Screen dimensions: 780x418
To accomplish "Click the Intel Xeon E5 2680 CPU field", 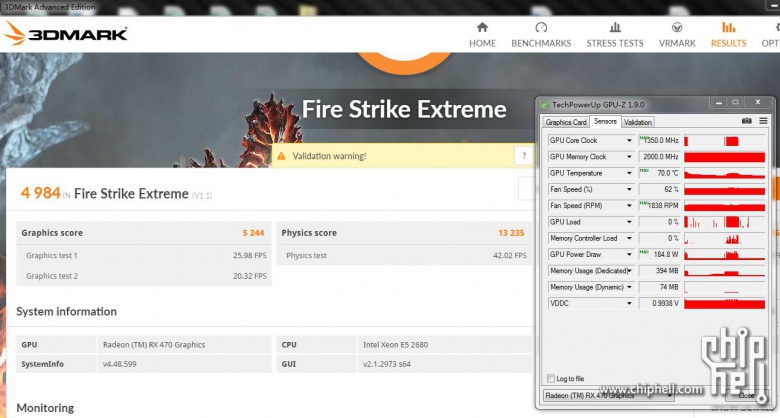I will click(445, 344).
